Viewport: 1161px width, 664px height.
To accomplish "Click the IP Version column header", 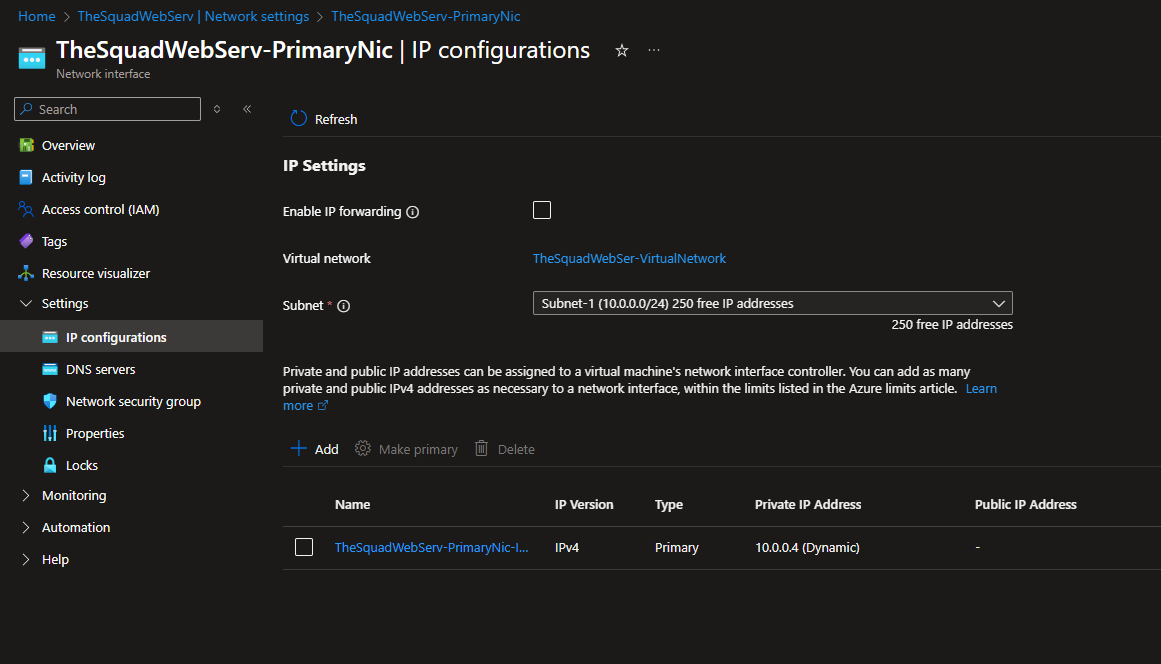I will tap(584, 505).
